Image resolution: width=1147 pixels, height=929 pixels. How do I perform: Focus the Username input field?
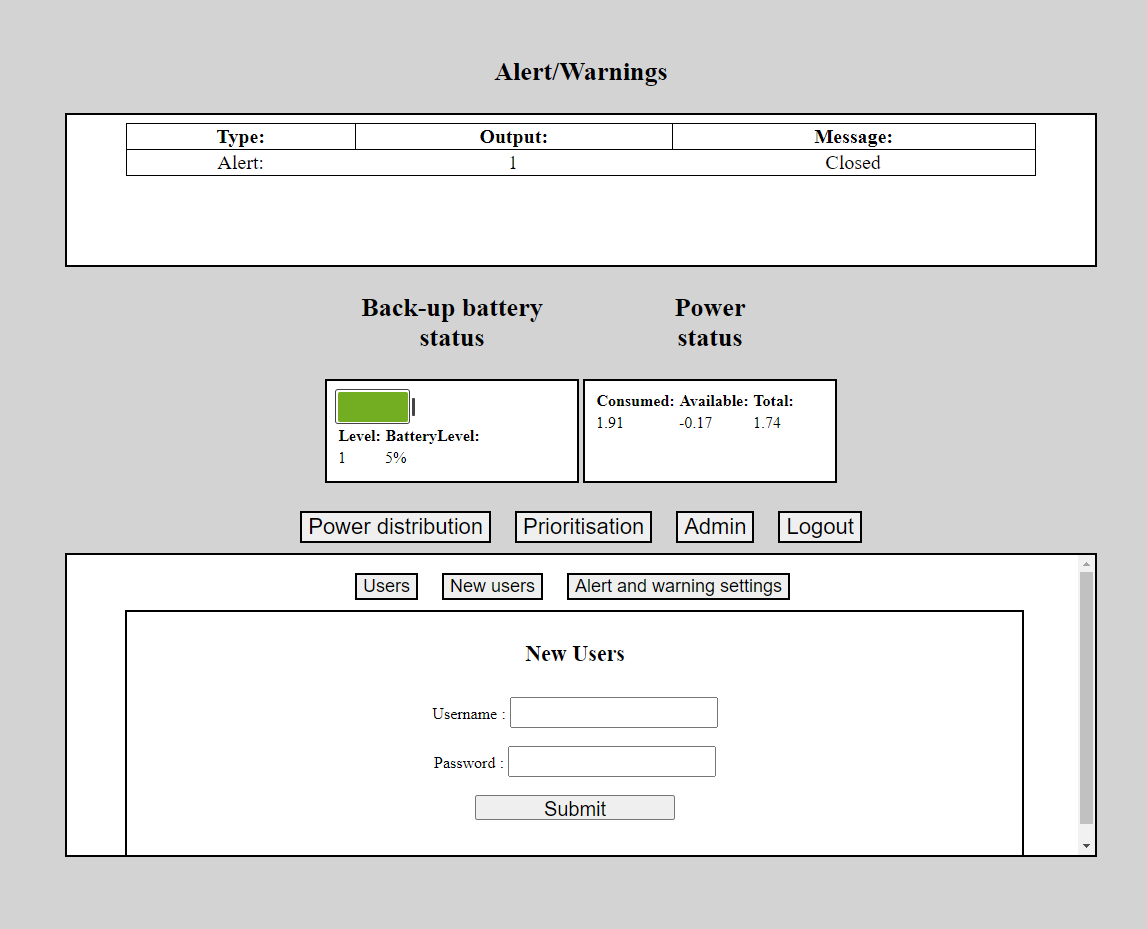point(614,713)
